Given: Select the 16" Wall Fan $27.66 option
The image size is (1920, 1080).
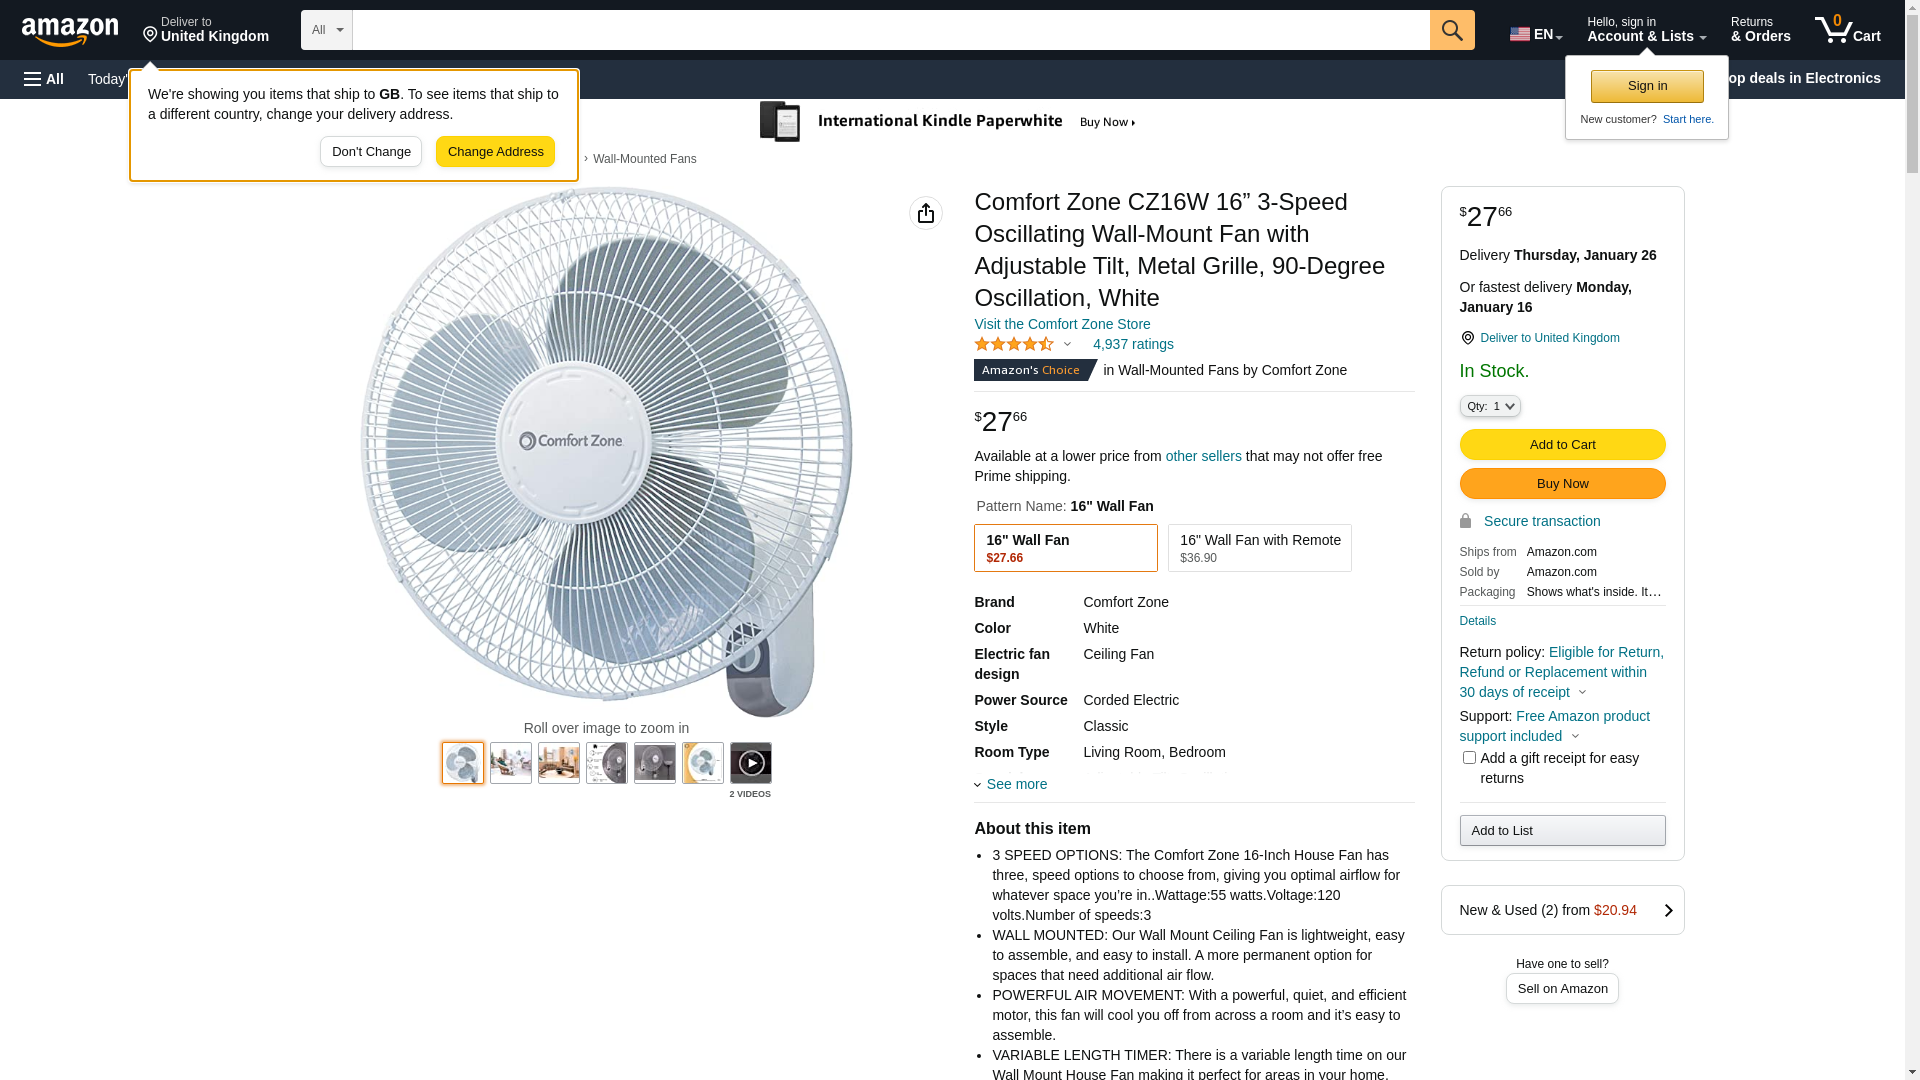Looking at the screenshot, I should 1066,548.
